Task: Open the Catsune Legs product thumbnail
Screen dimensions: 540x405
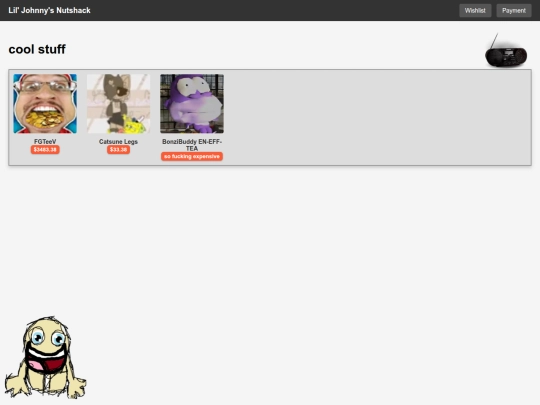Action: [118, 104]
